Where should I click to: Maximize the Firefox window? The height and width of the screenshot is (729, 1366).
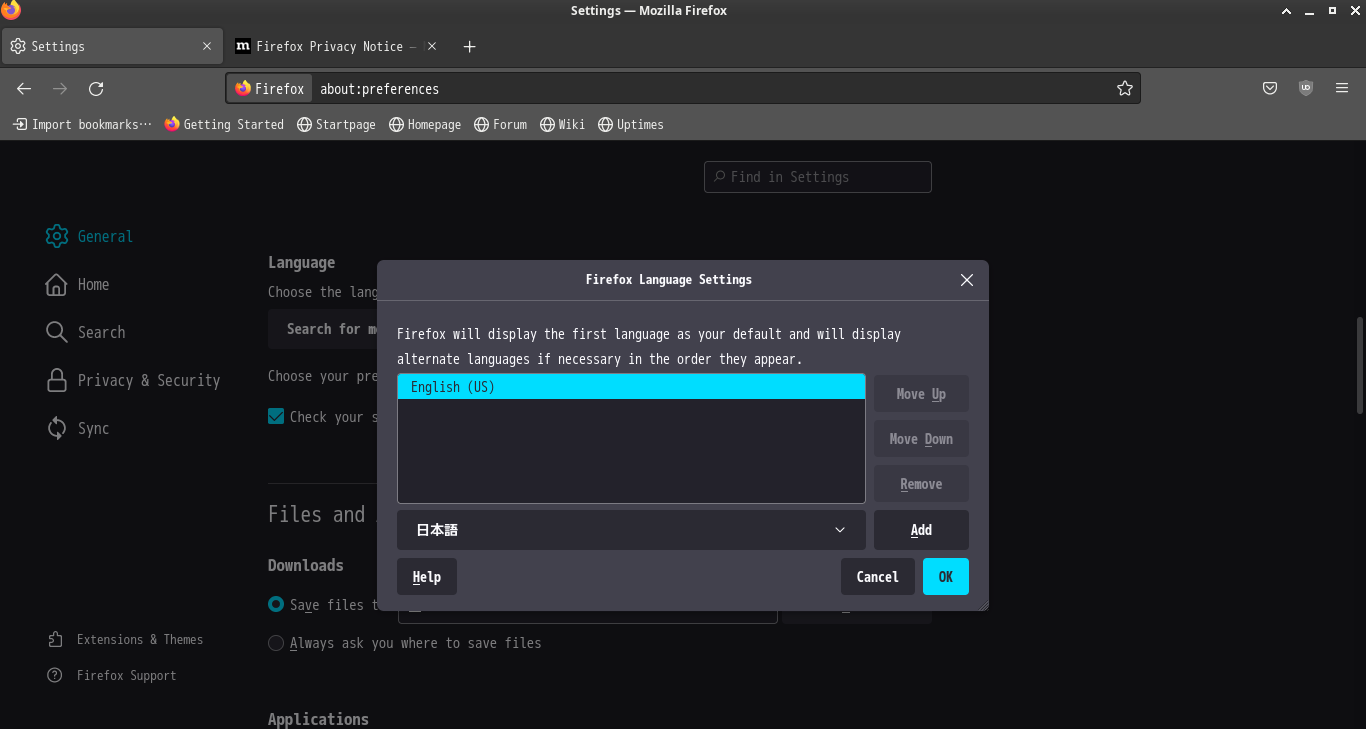[1332, 10]
